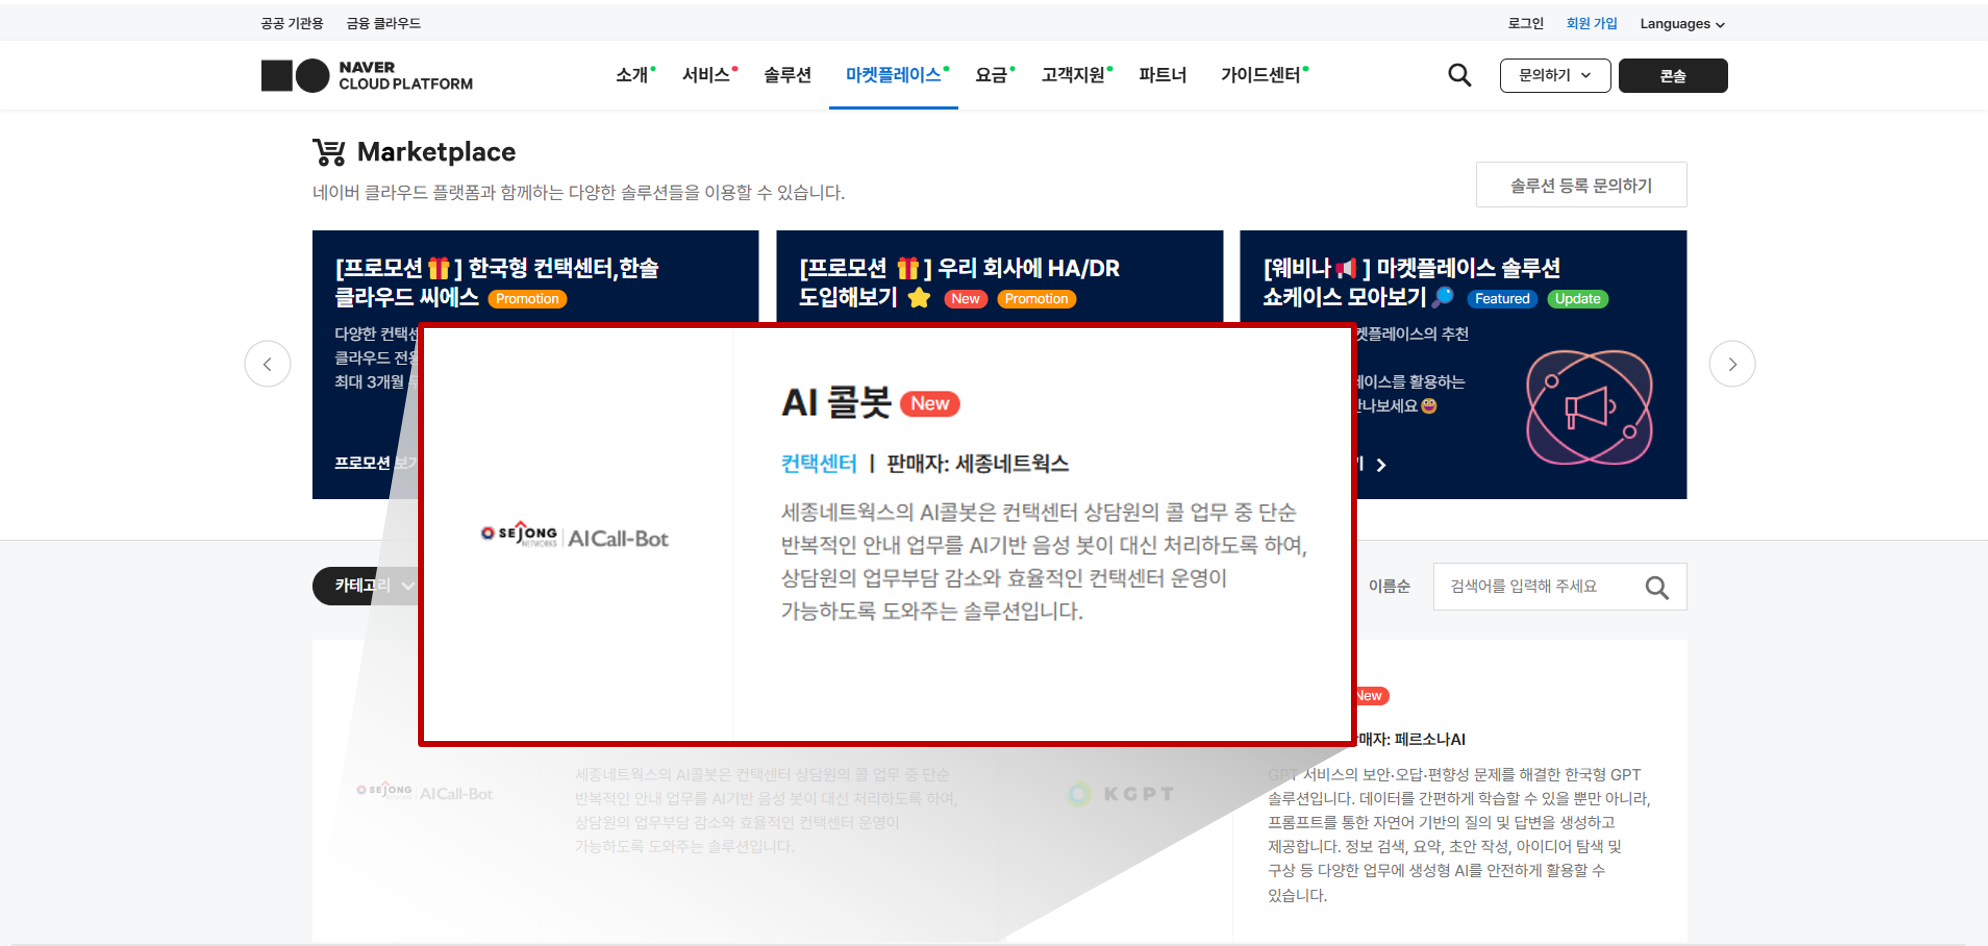Screen dimensions: 1988x946
Task: Click the Naver Cloud Platform logo
Action: (367, 76)
